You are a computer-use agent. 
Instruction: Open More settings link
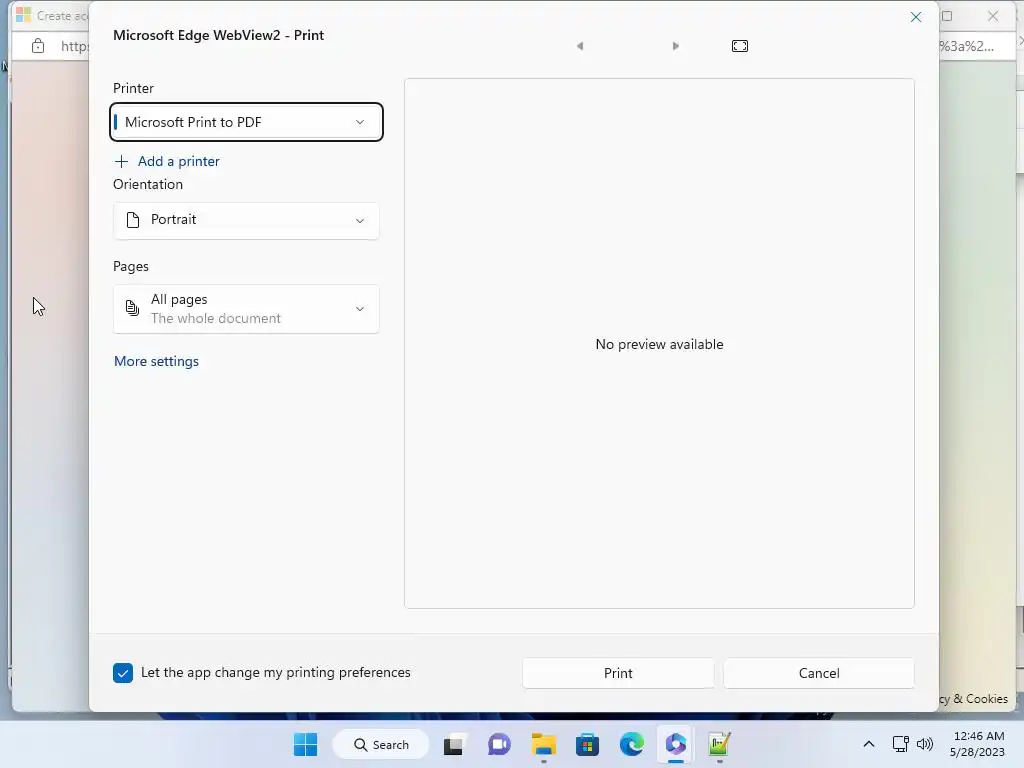point(156,361)
